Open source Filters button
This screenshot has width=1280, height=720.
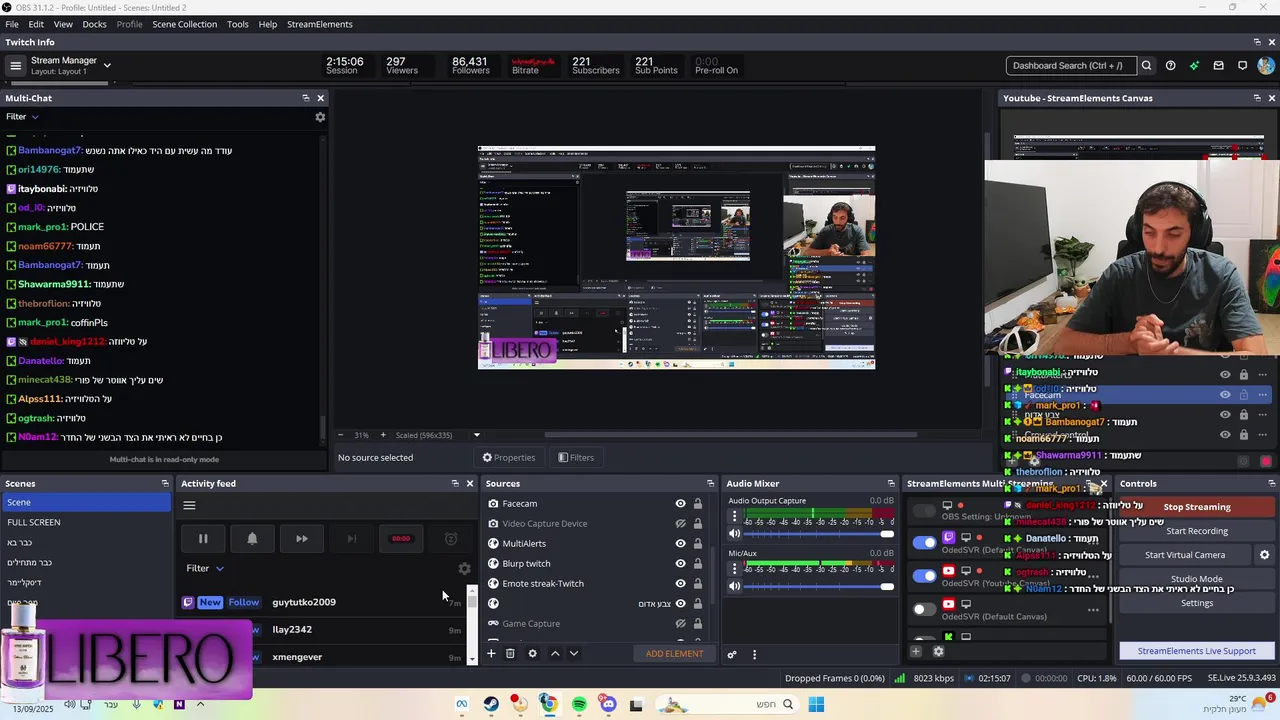pos(576,458)
